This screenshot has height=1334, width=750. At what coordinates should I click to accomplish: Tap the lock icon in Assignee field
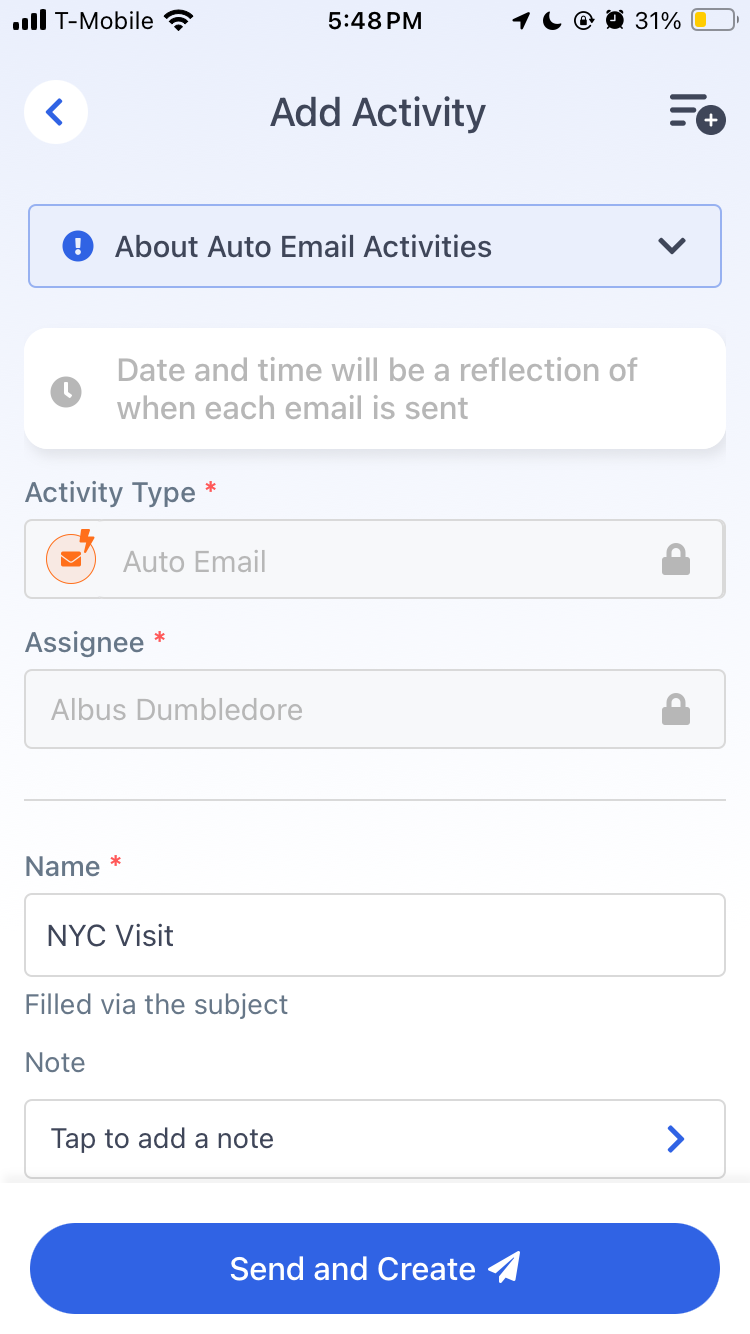[676, 709]
